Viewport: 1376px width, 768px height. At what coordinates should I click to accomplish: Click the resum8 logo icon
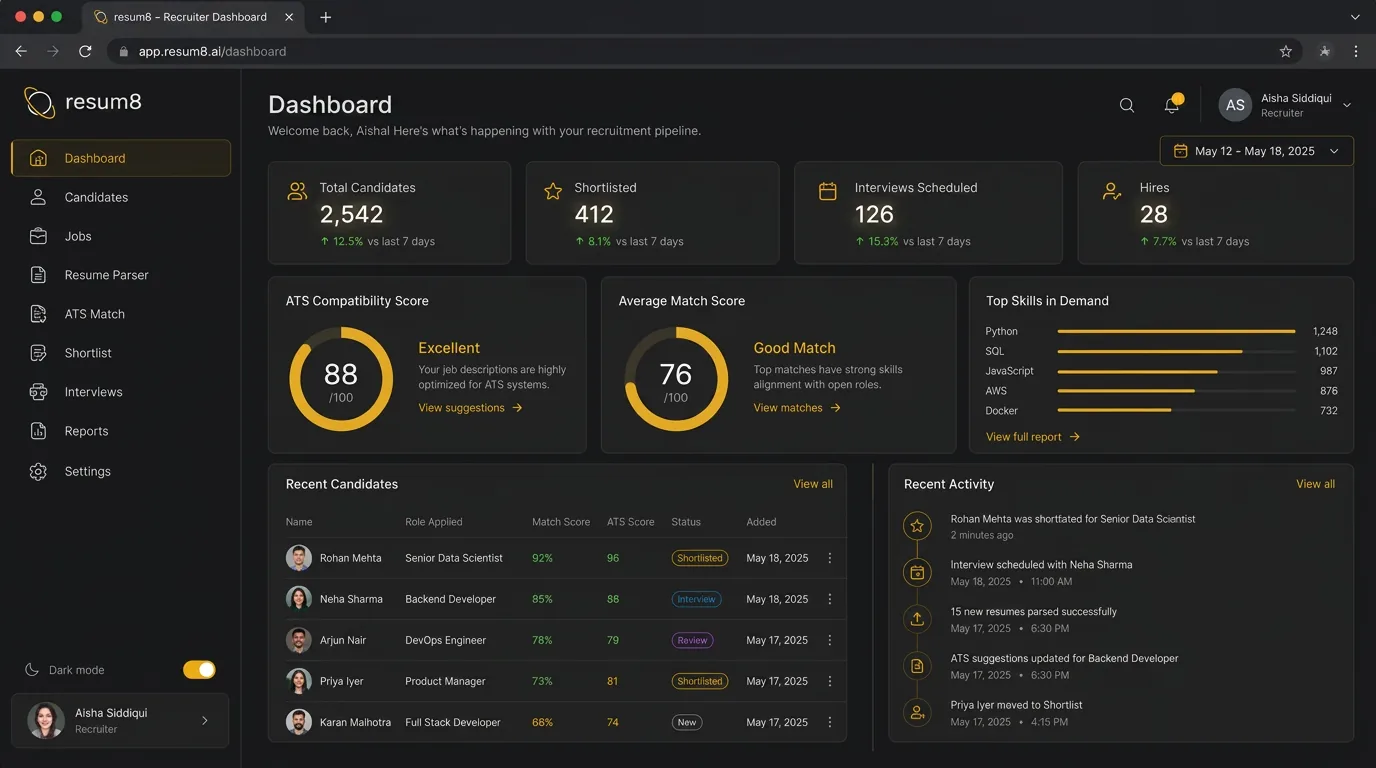tap(39, 102)
